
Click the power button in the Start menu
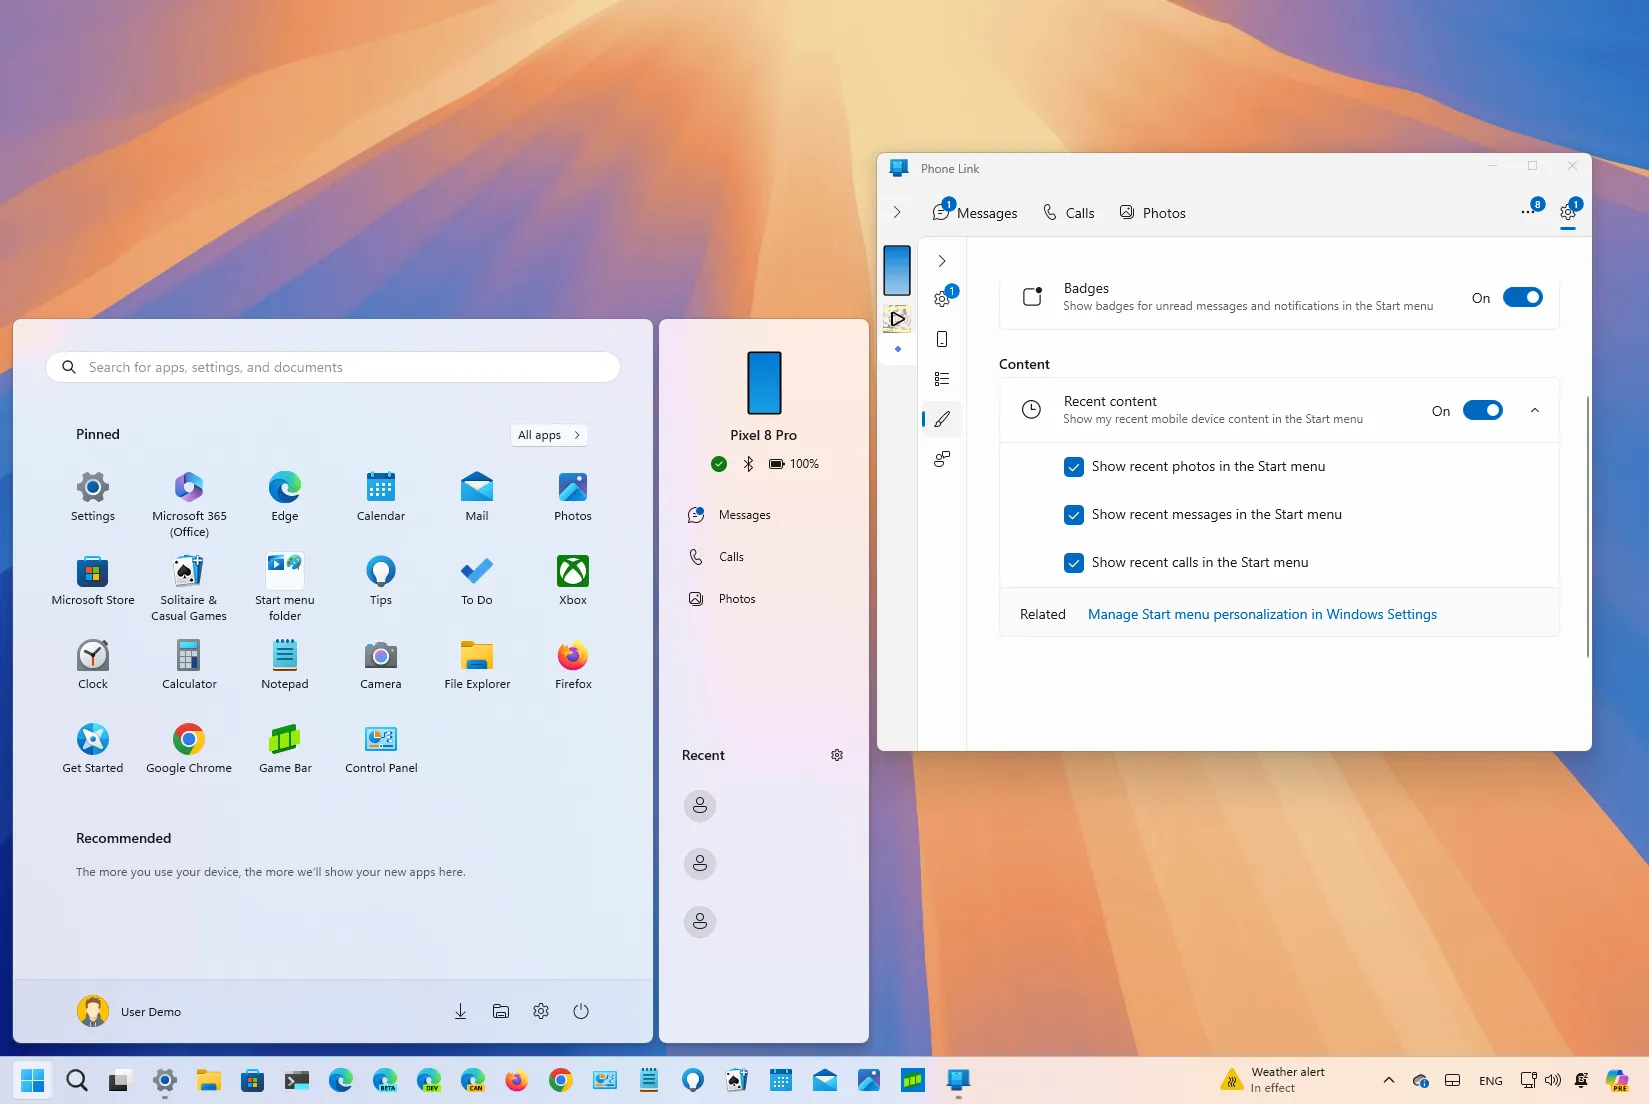[581, 1011]
